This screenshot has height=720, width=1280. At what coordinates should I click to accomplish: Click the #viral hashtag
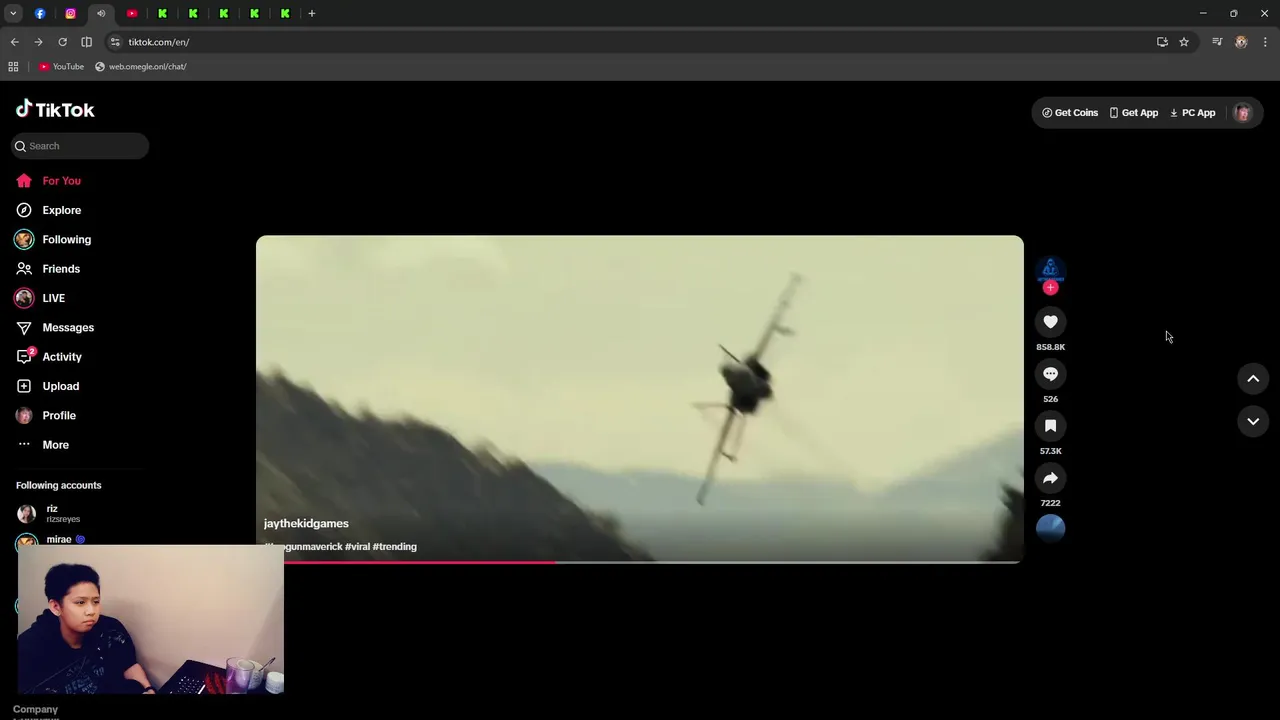click(358, 547)
